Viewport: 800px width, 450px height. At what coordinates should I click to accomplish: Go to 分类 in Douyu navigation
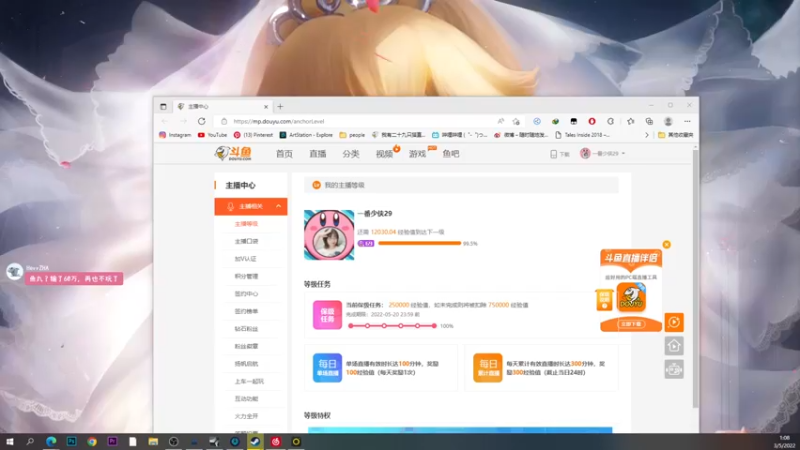[x=351, y=154]
